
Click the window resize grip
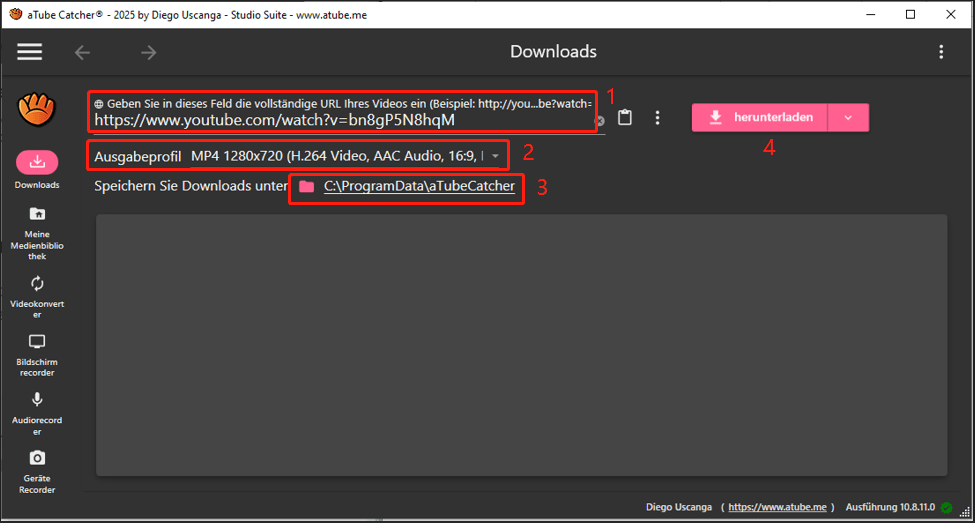pos(964,512)
